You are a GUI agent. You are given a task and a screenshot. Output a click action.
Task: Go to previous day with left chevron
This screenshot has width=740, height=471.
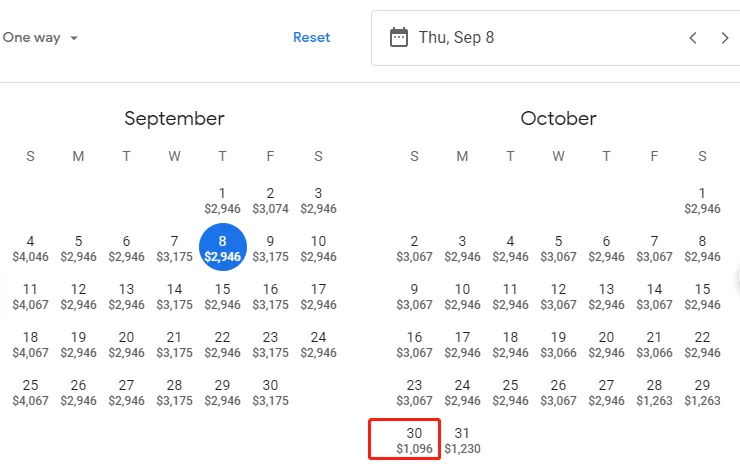693,38
